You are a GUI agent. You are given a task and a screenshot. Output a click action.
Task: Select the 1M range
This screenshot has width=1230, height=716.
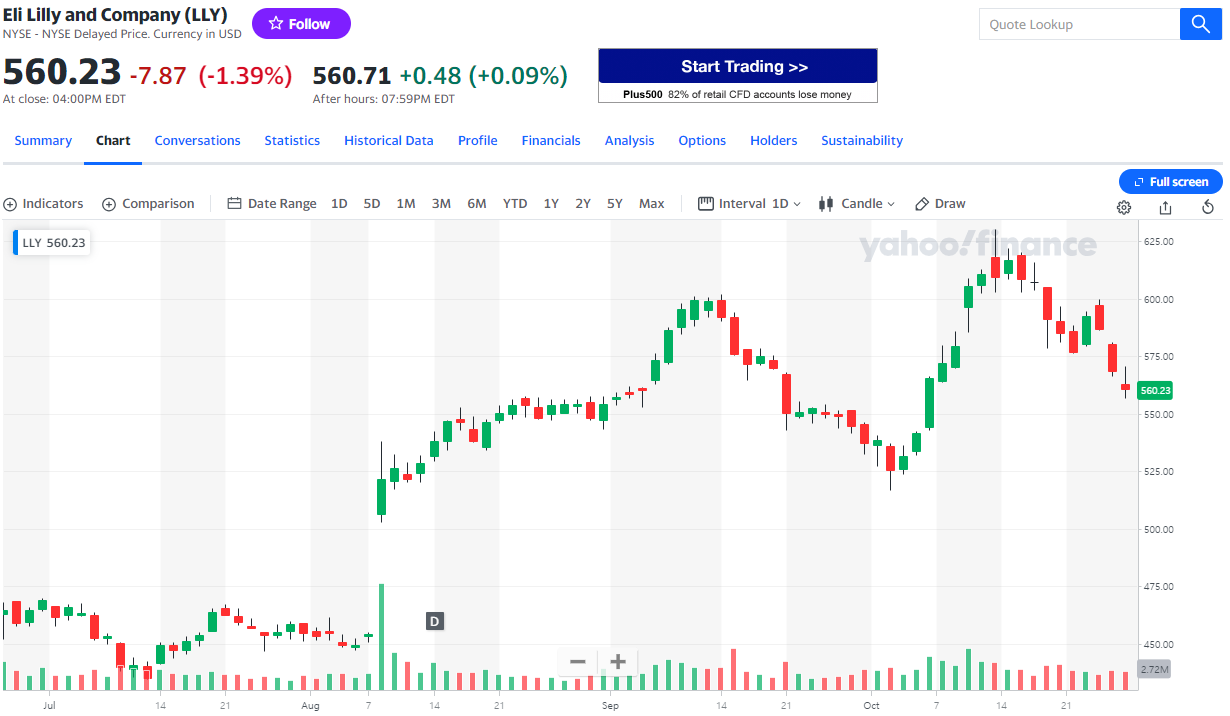click(406, 203)
